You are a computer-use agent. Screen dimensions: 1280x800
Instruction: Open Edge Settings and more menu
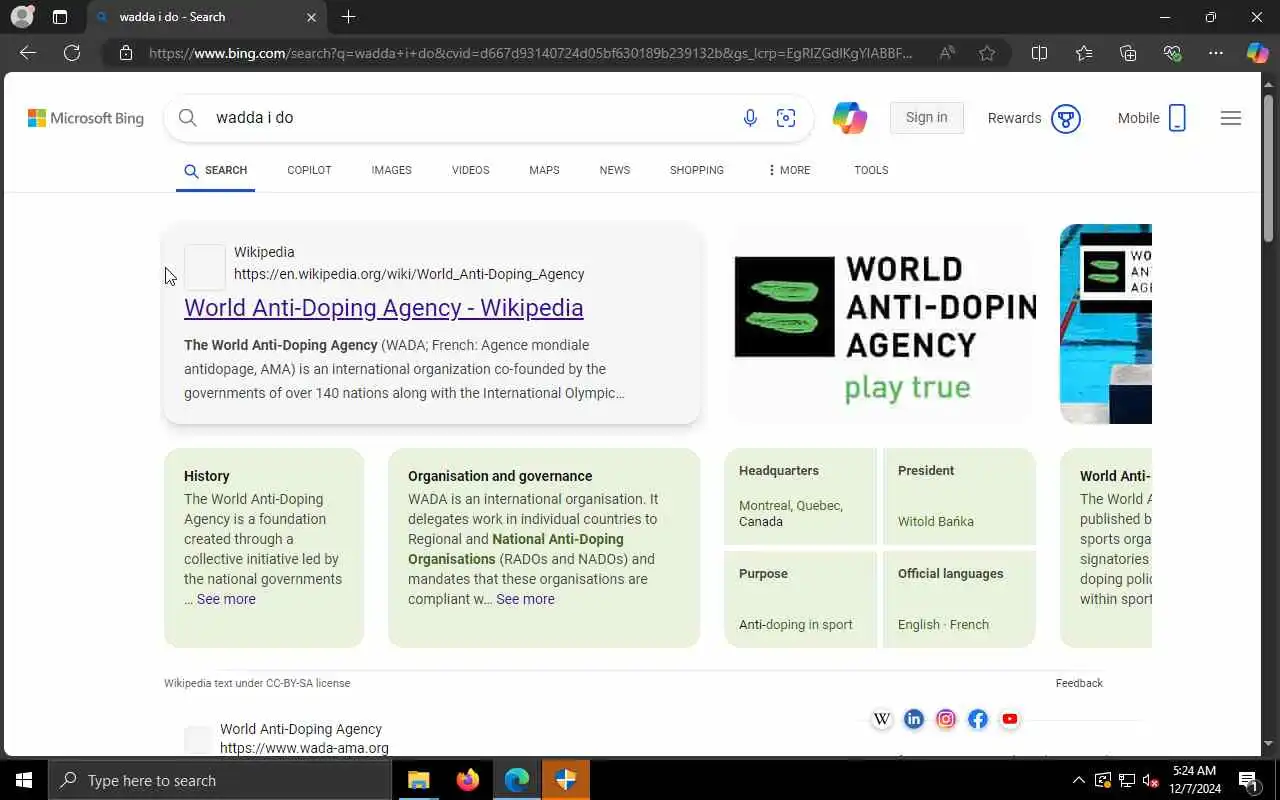pos(1216,53)
